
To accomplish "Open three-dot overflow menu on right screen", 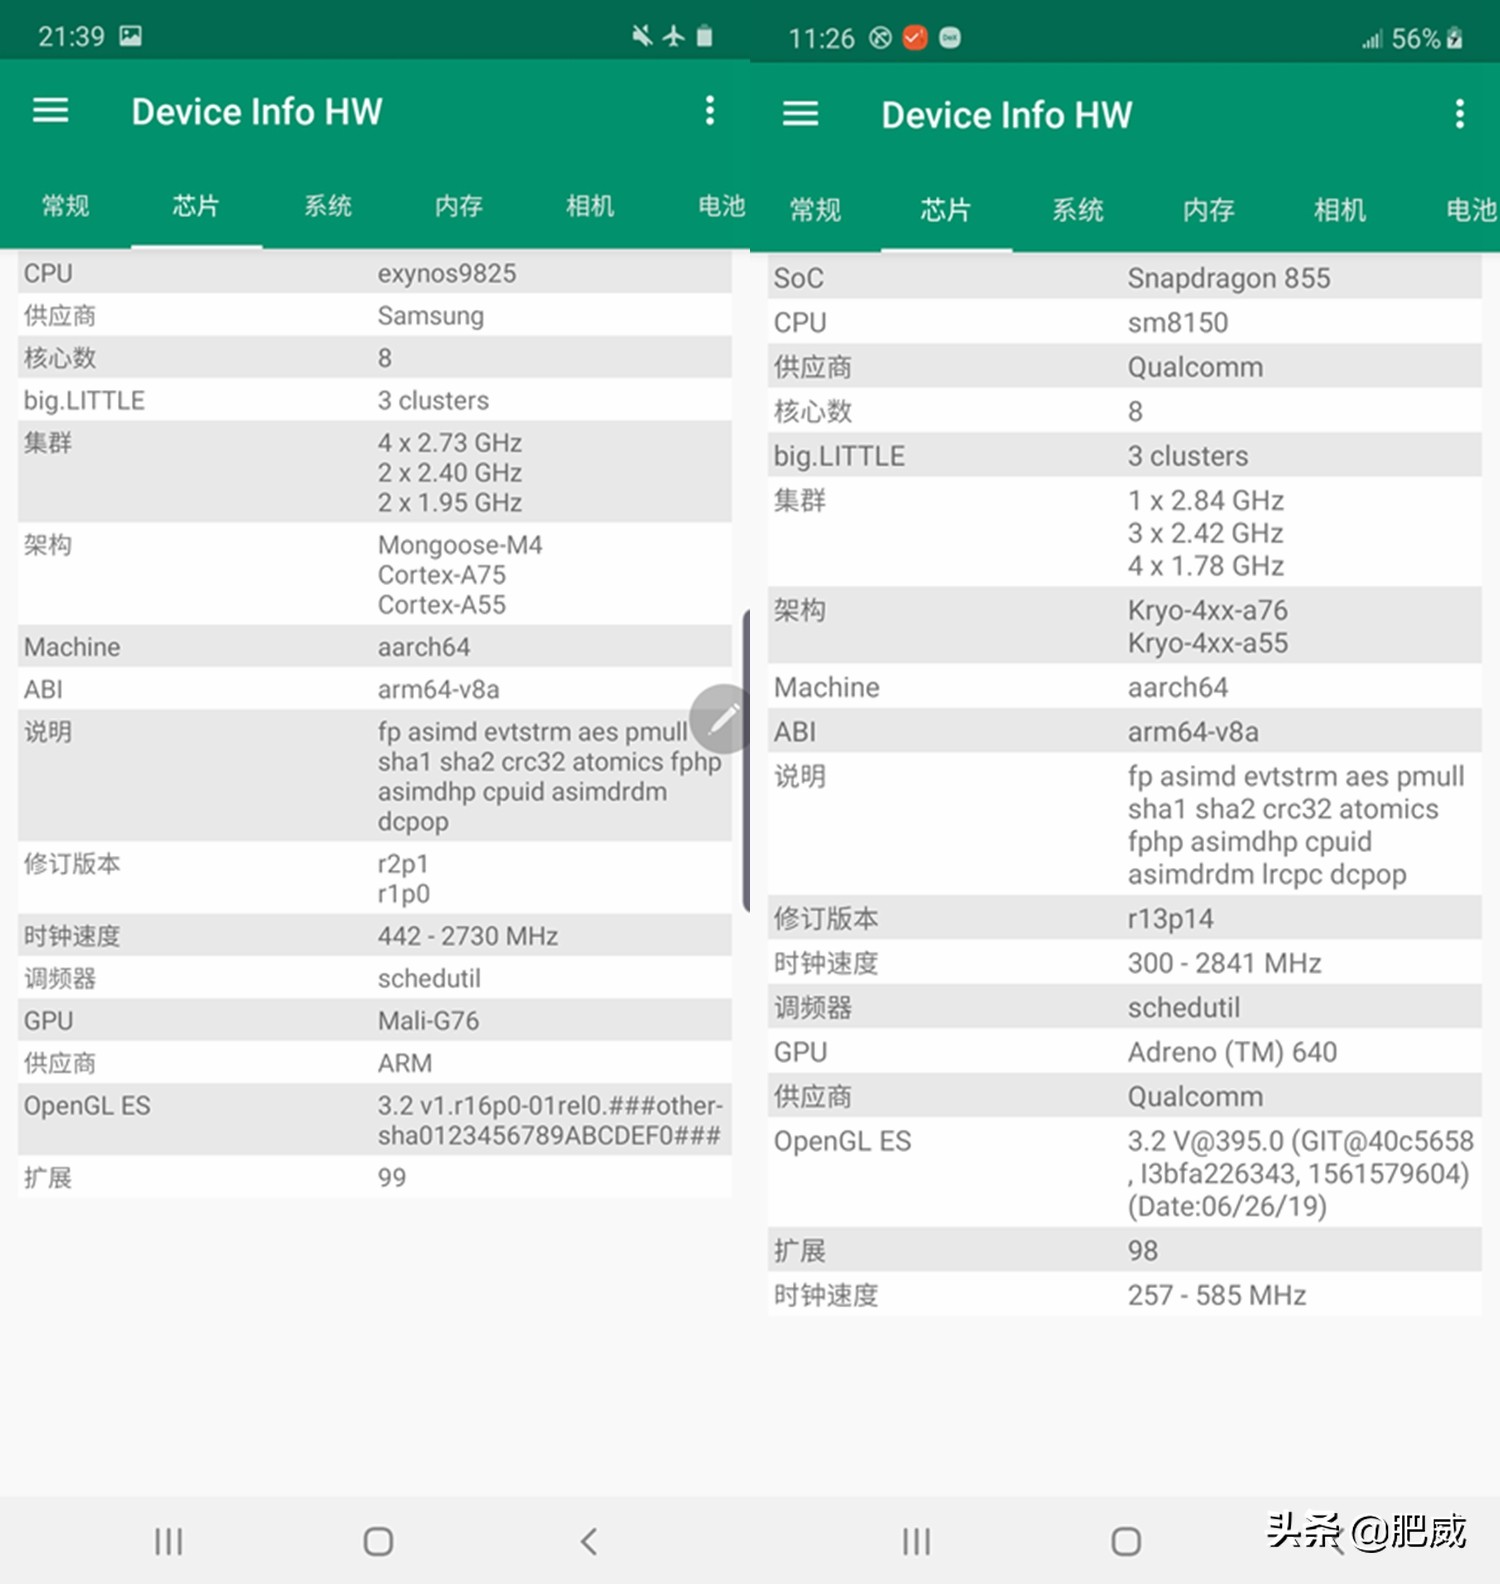I will (1460, 113).
